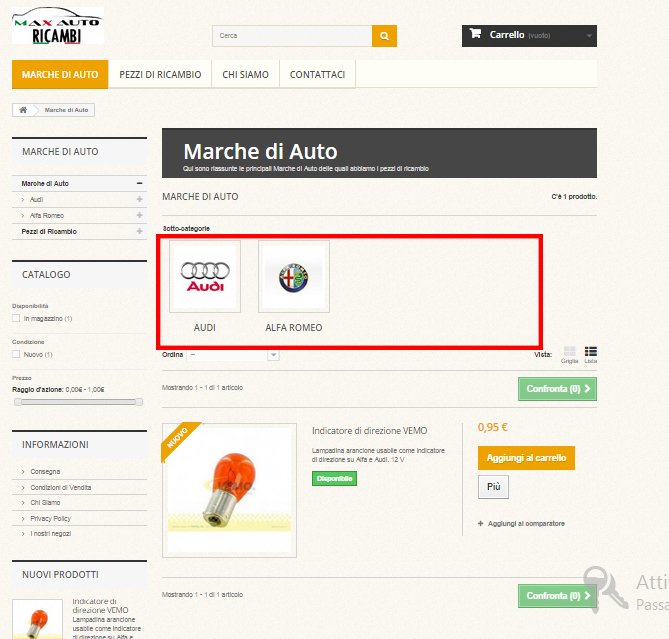Open the ALFA ROMEO subcategory text link

tap(294, 328)
